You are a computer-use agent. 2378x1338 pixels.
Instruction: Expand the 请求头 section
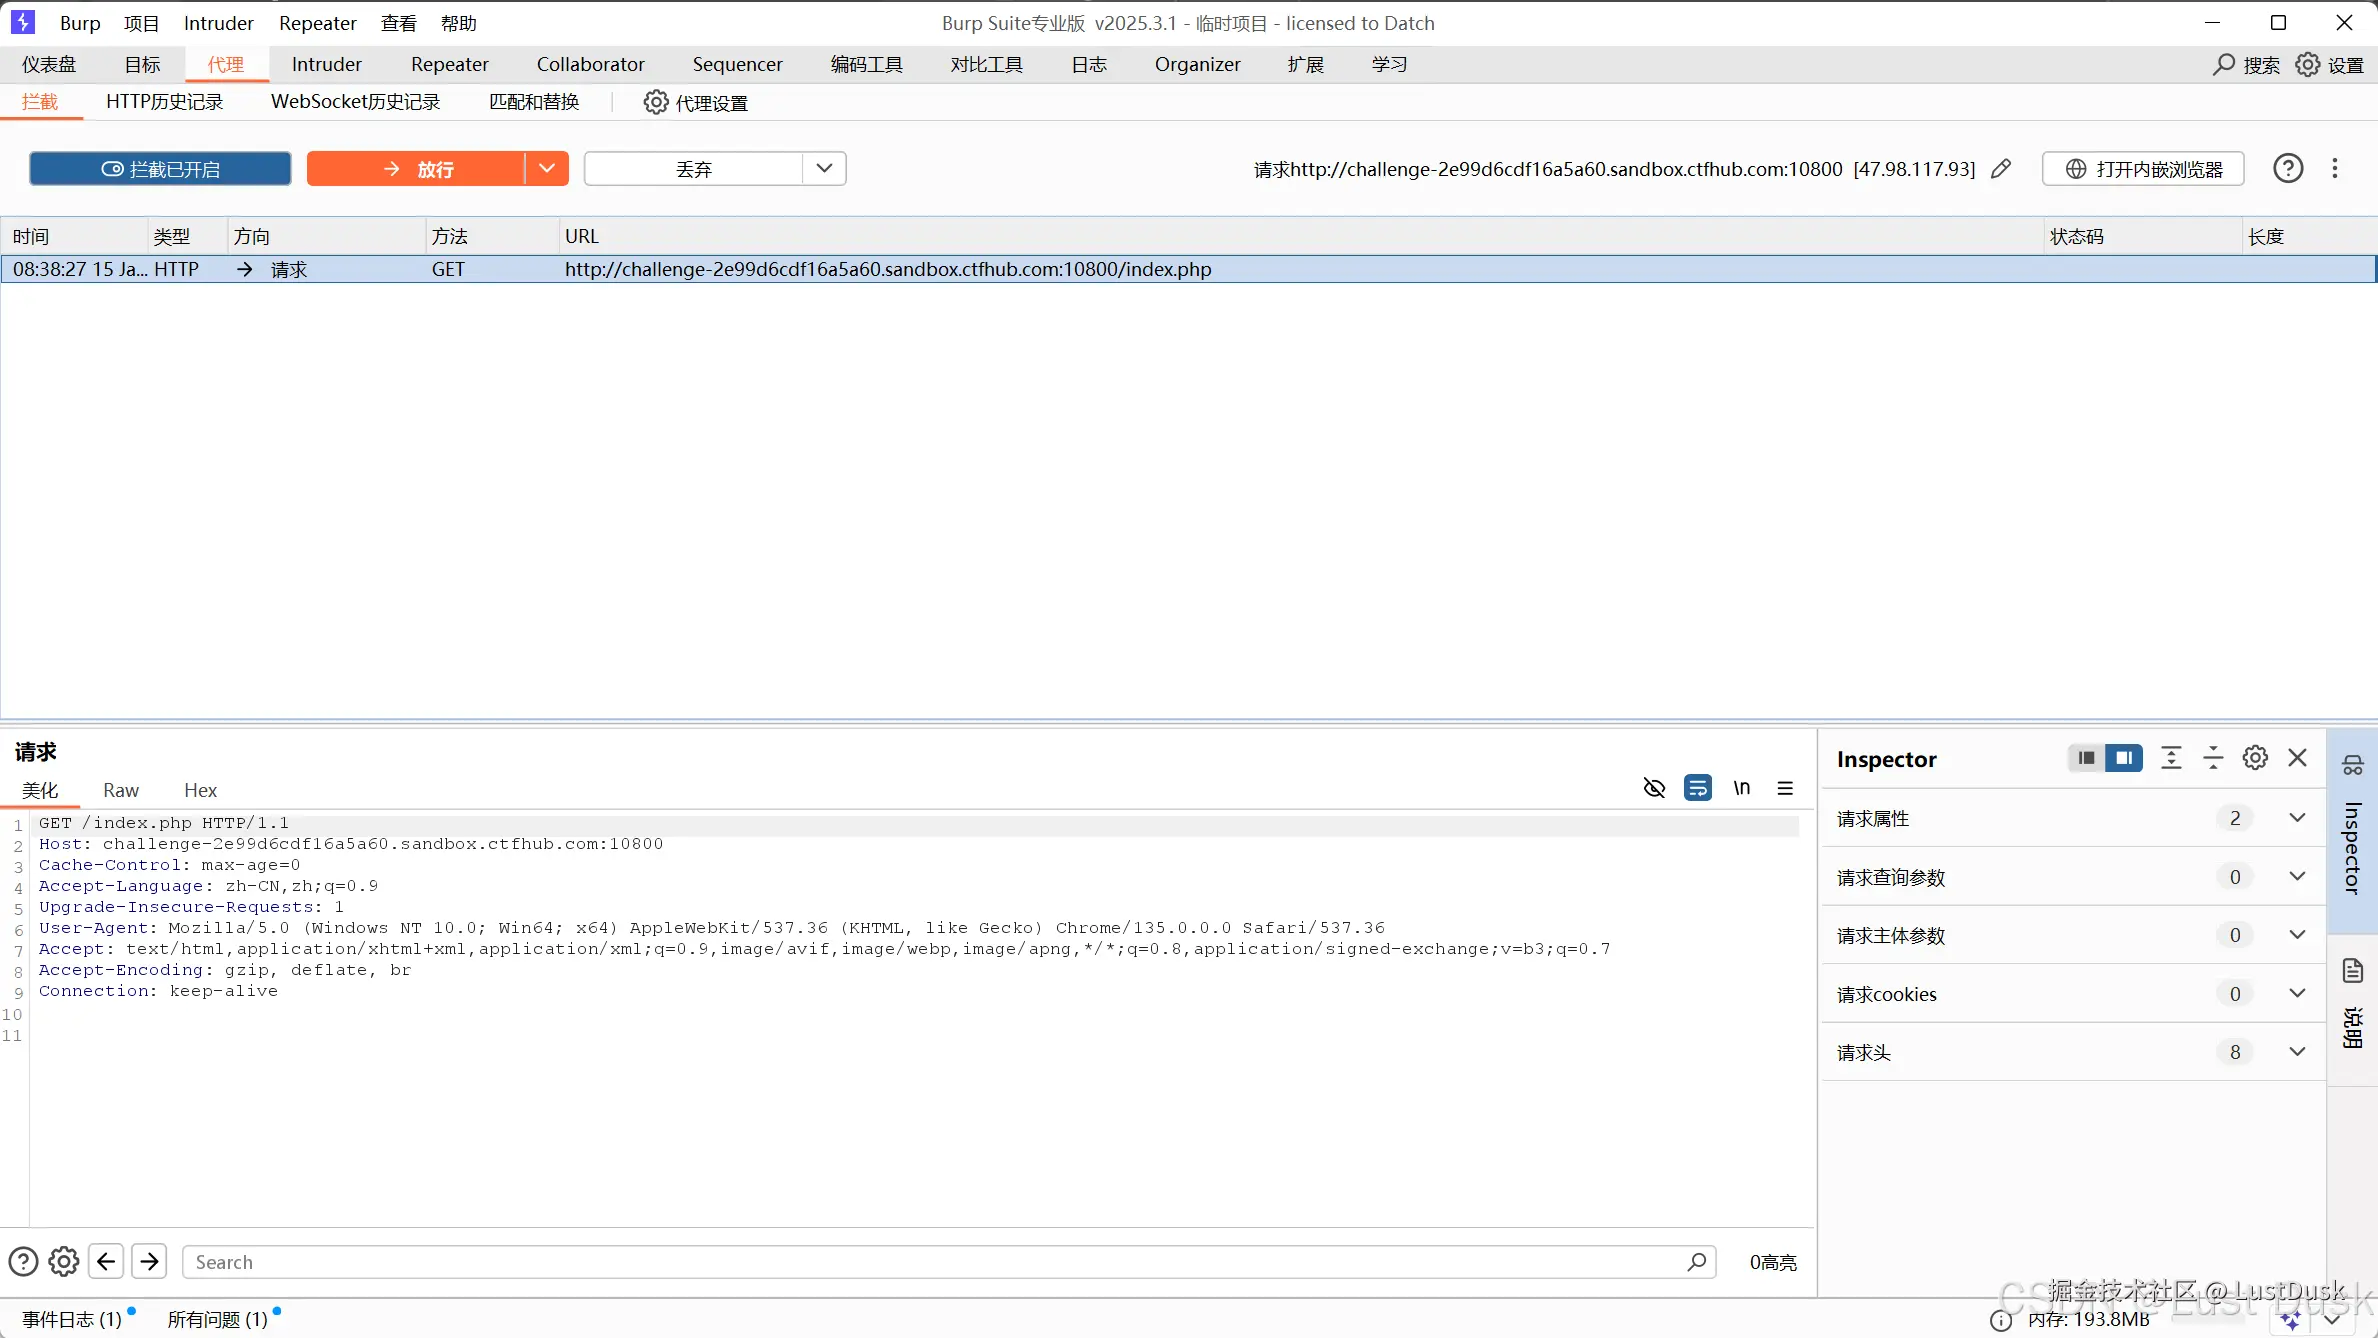coord(2297,1052)
